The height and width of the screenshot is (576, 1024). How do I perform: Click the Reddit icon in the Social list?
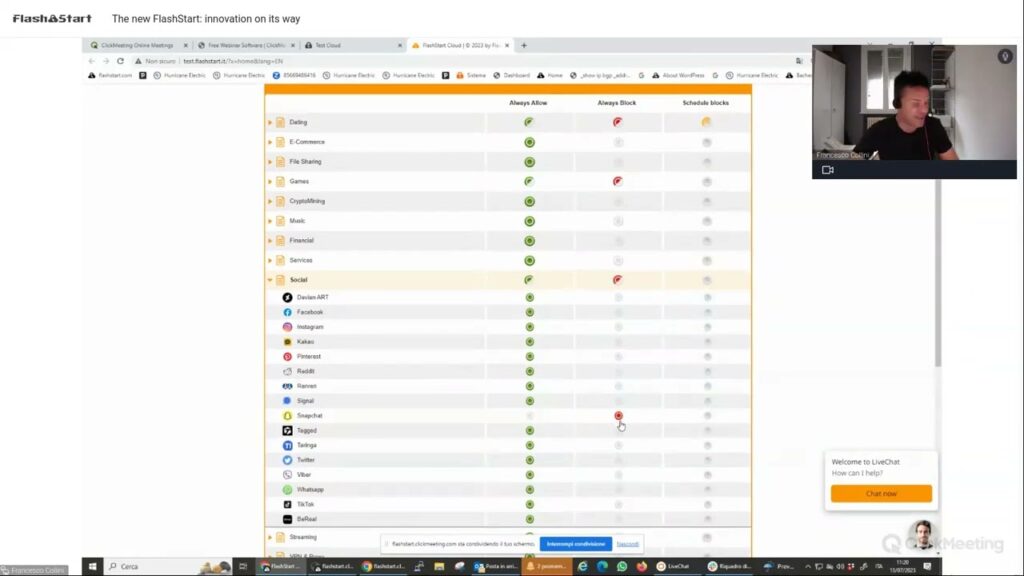[x=287, y=371]
